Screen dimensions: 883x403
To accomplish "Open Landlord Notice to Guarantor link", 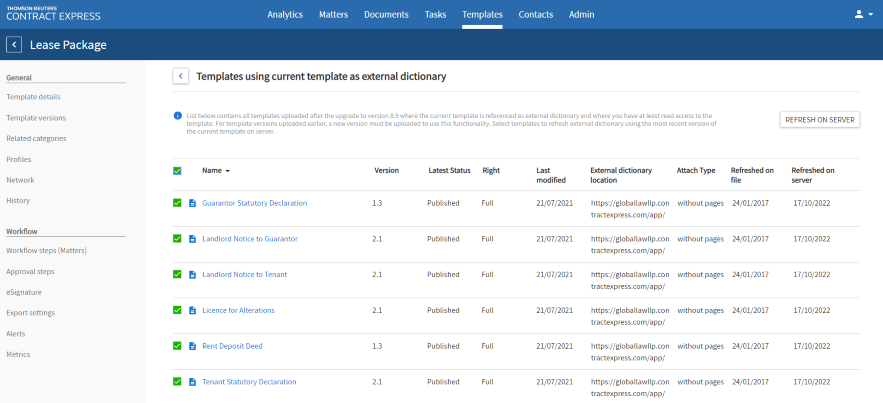I will click(250, 239).
